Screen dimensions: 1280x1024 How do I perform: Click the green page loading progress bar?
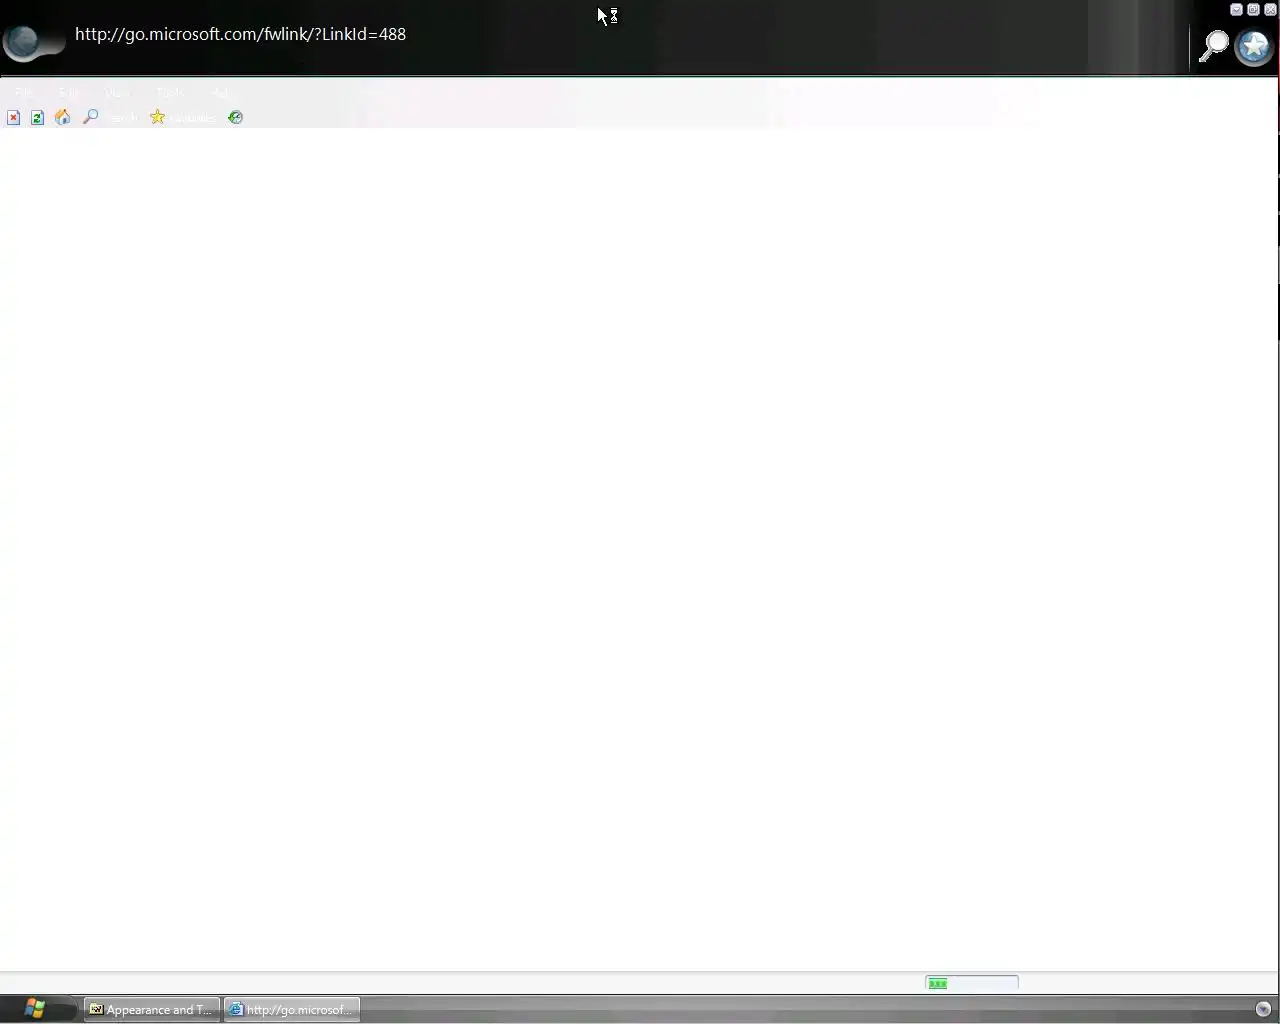tap(972, 983)
